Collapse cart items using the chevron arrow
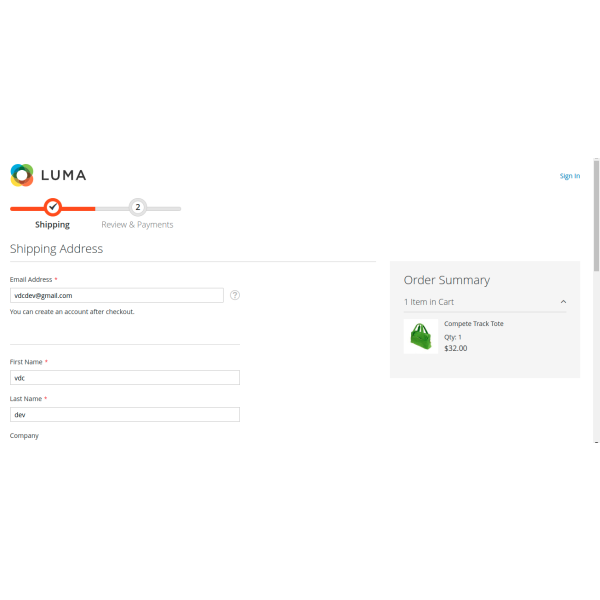This screenshot has width=600, height=600. (563, 302)
